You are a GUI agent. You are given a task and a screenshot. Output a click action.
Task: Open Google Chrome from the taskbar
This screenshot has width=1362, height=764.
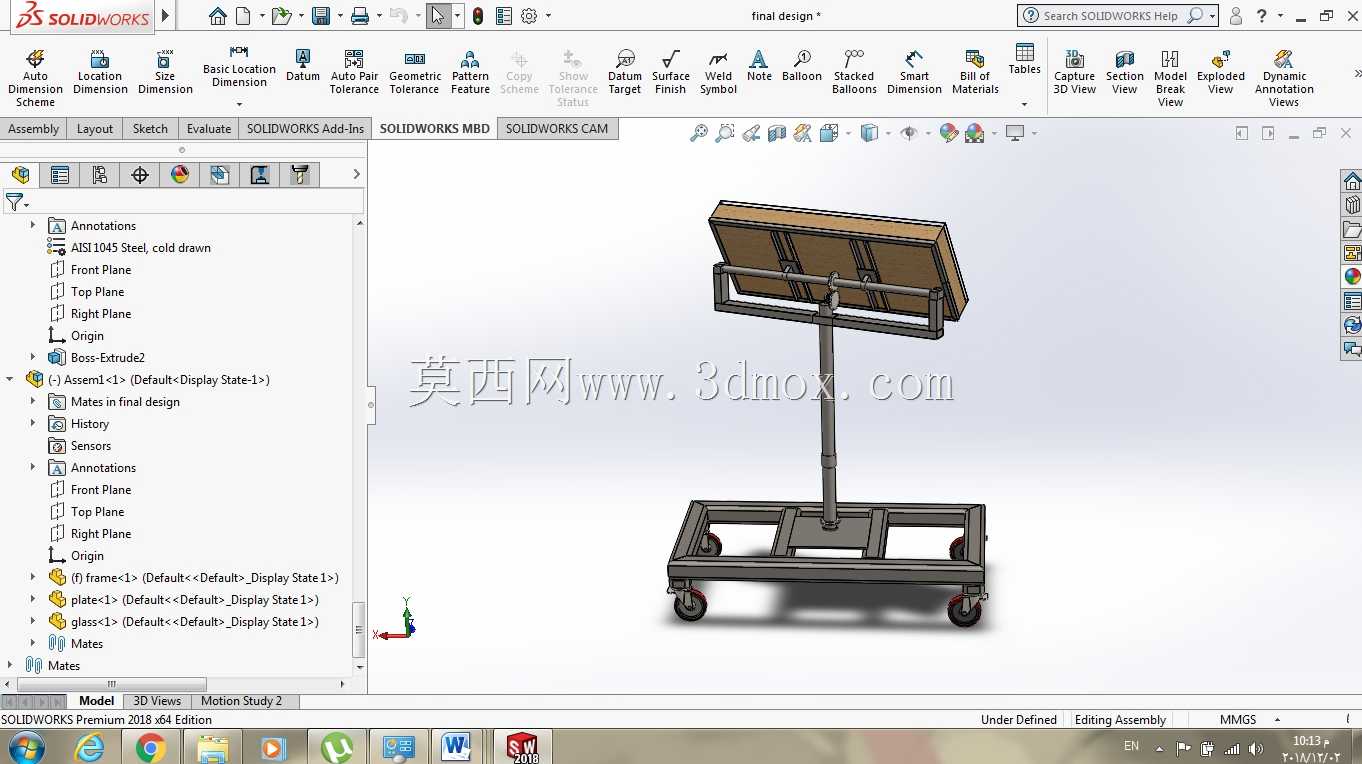(151, 747)
